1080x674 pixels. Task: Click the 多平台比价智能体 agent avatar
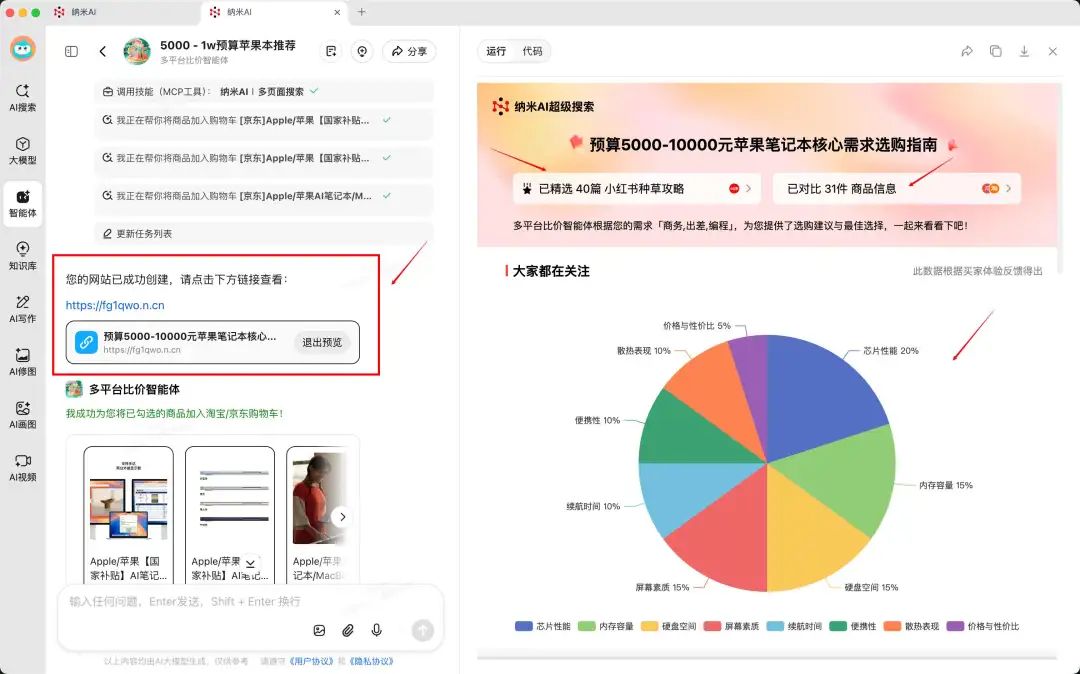pyautogui.click(x=74, y=390)
